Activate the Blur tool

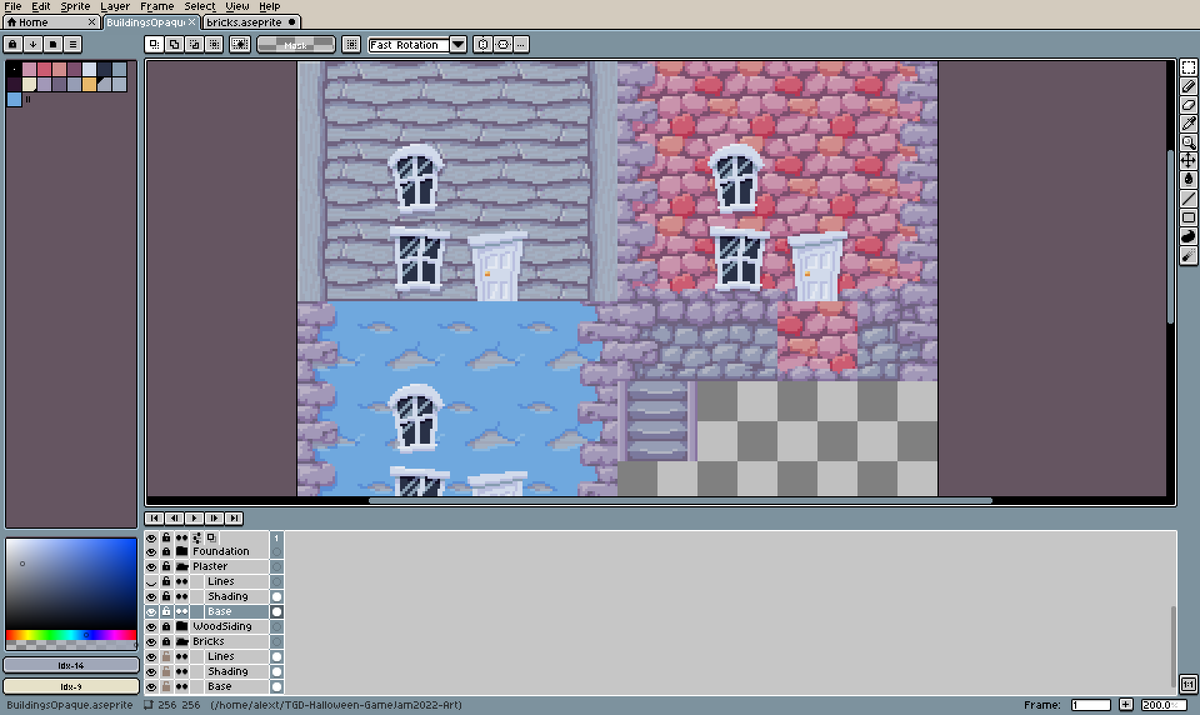click(1189, 237)
